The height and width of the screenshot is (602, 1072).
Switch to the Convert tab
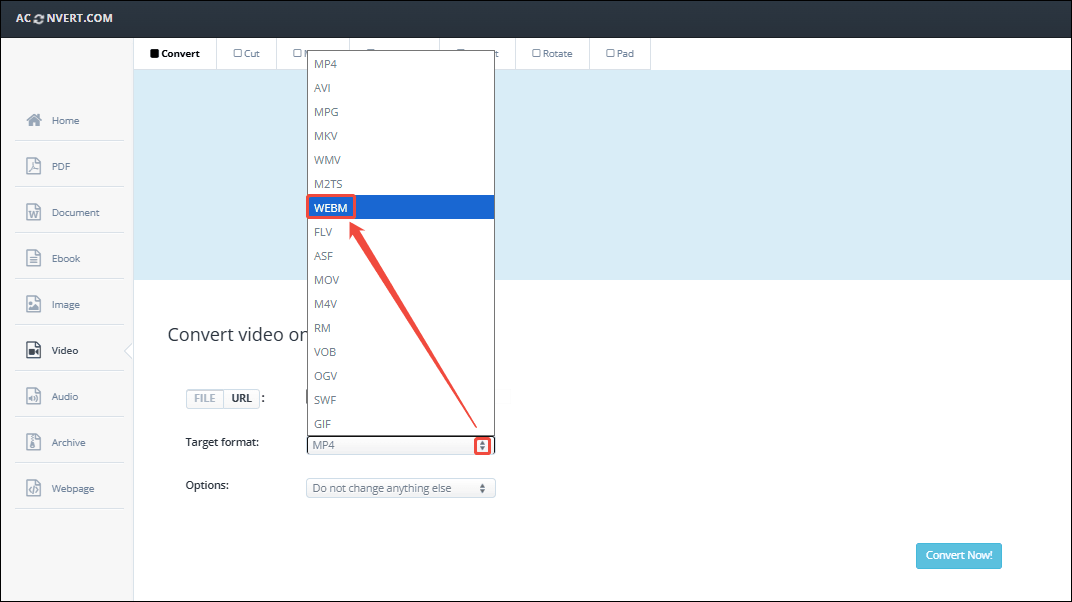click(175, 53)
